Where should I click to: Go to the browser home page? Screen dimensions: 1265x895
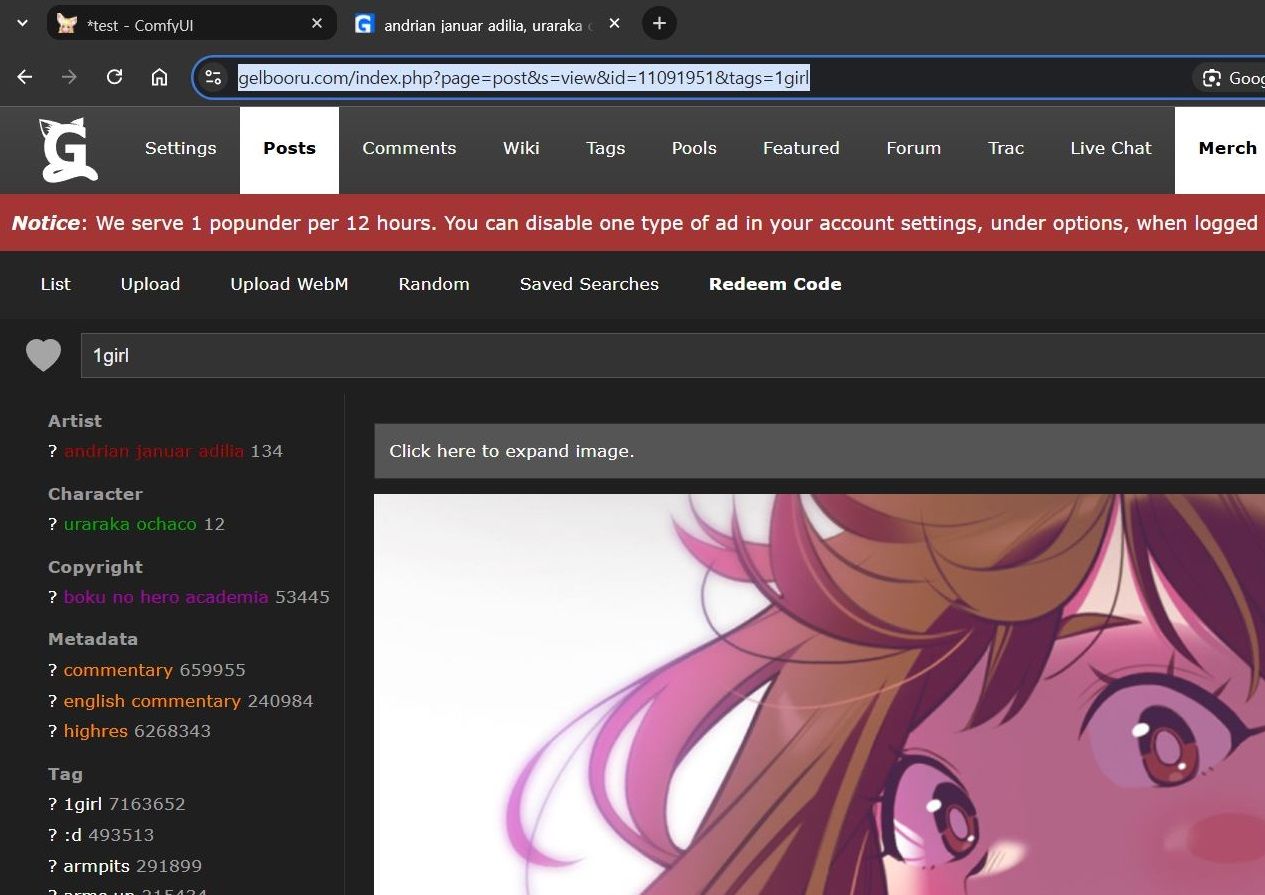(159, 77)
